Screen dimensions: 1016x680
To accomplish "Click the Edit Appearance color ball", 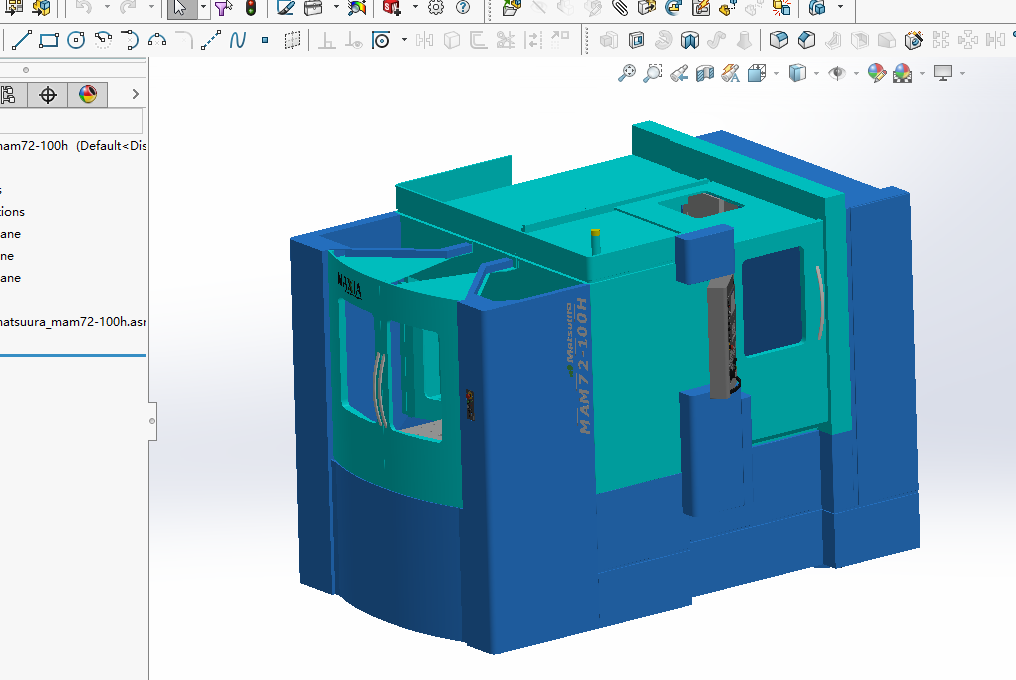I will tap(877, 73).
